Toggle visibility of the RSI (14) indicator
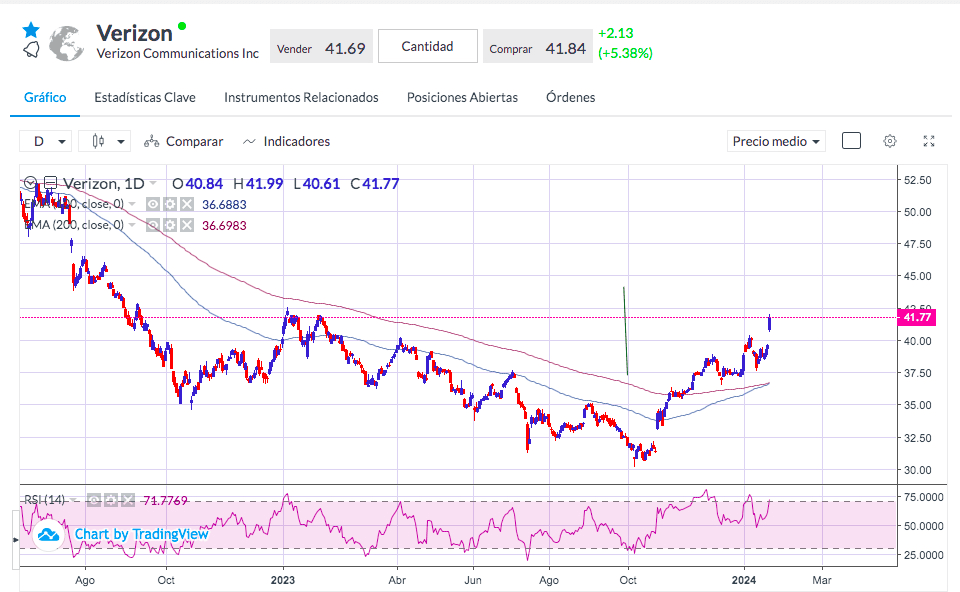This screenshot has width=960, height=592. (x=94, y=501)
